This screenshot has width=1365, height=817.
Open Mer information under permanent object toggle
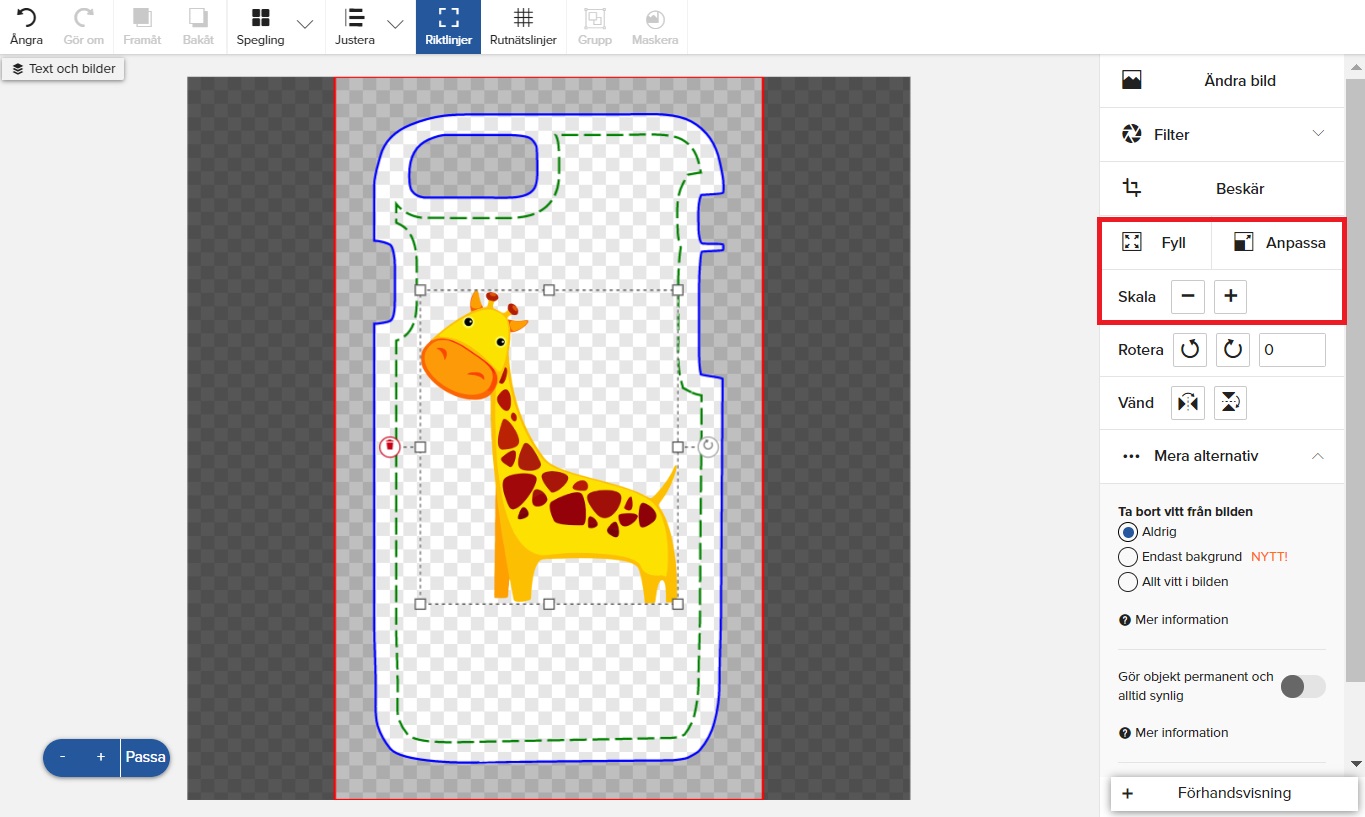(1174, 733)
